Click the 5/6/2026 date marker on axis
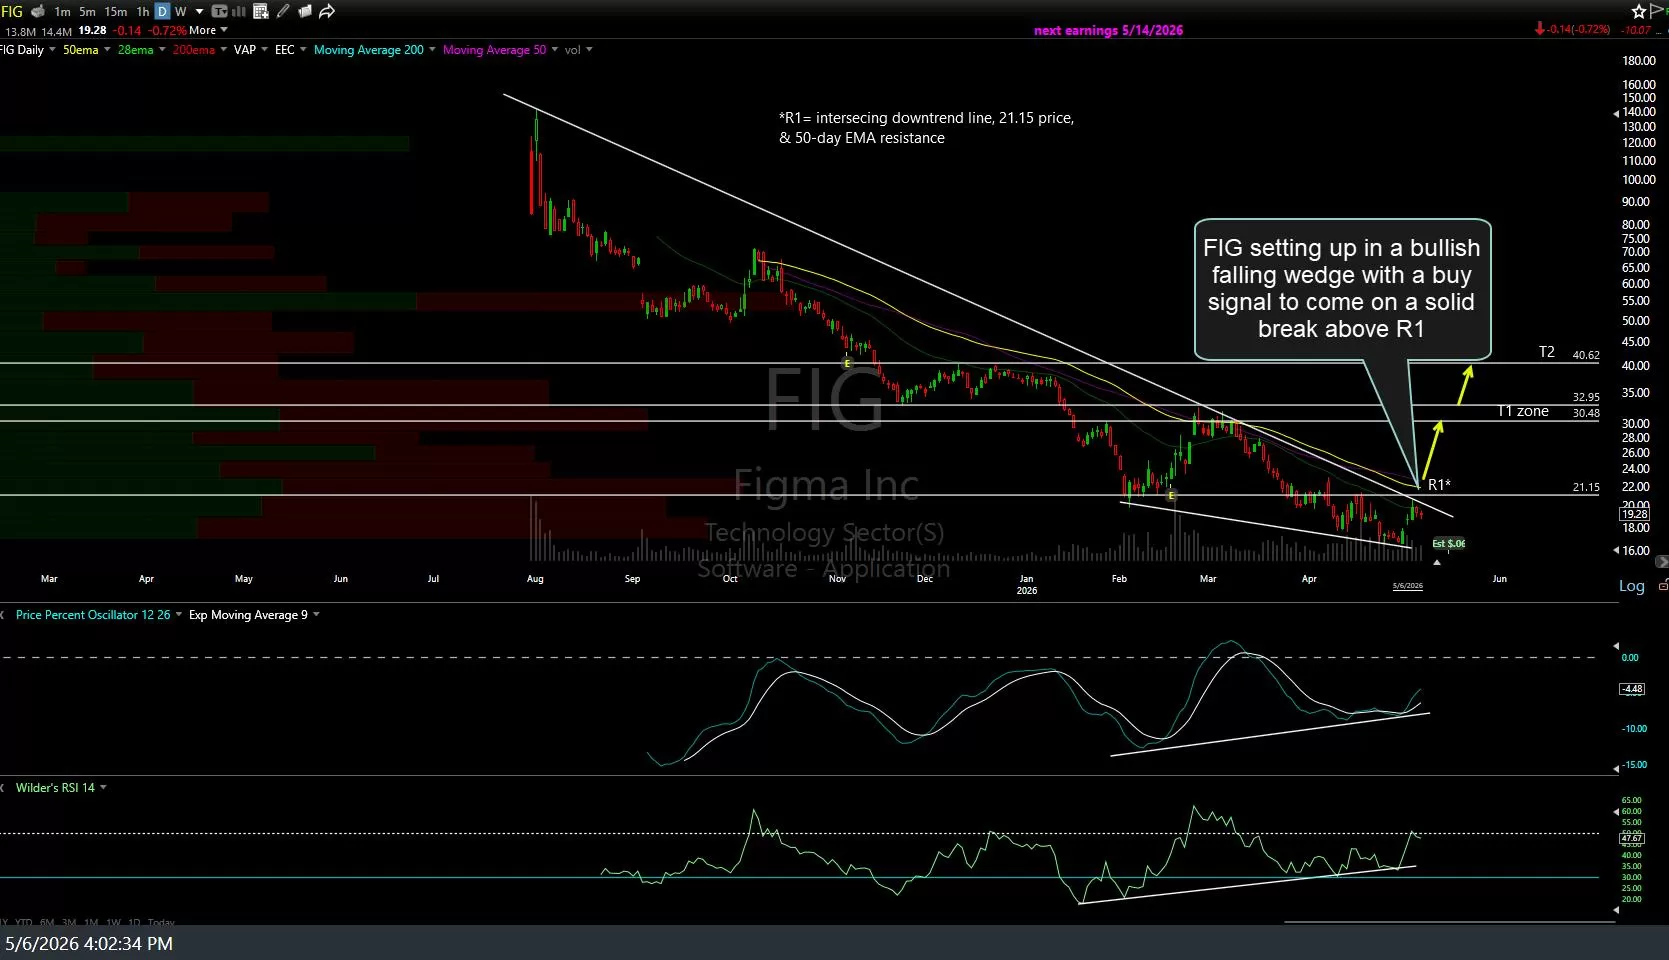Screen dimensions: 1669x960 click(x=1407, y=586)
